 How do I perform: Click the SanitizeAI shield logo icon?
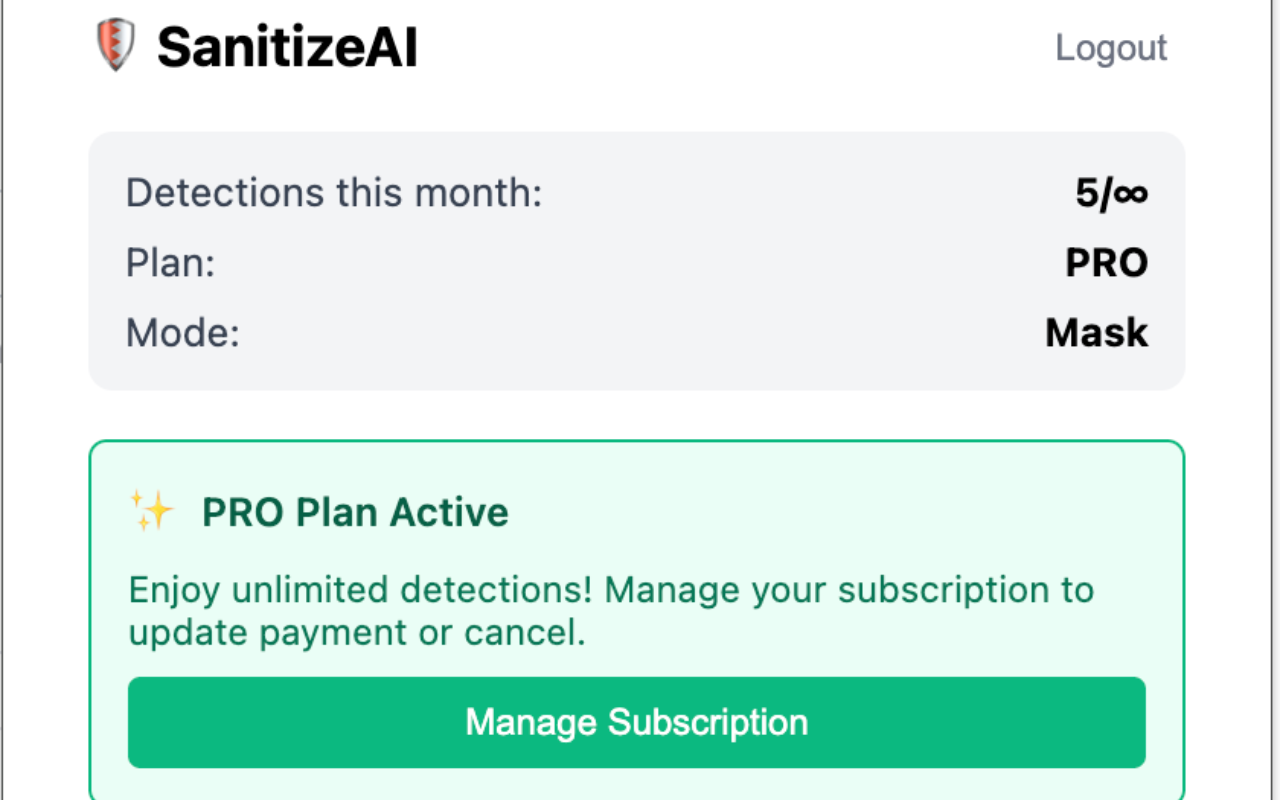115,46
